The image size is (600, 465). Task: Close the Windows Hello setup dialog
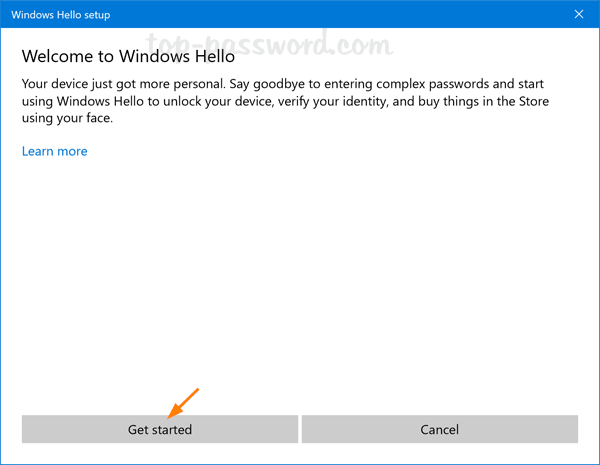click(x=579, y=15)
